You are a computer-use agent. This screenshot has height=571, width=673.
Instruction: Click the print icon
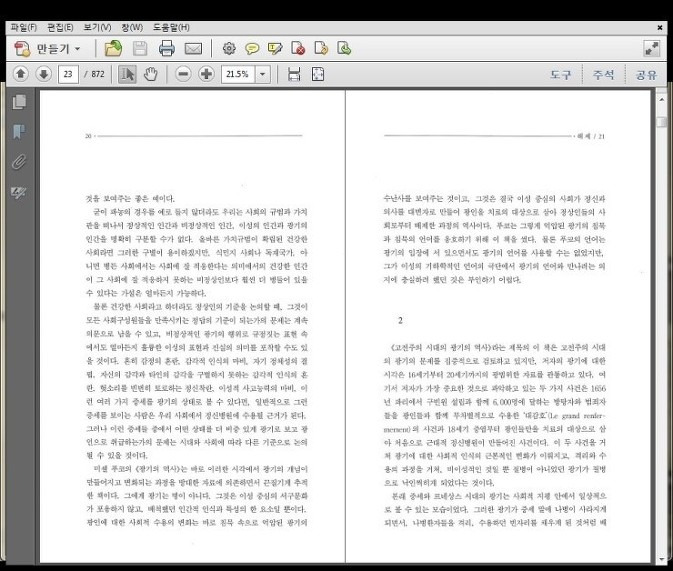[167, 49]
